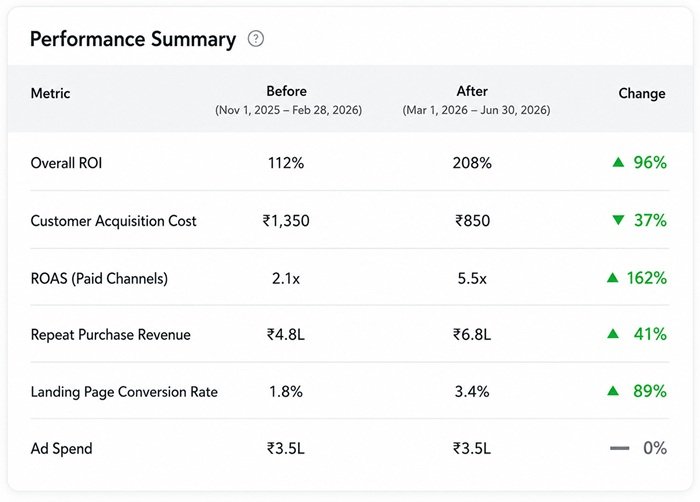
Task: Click the date range Mar 1, 2026 – Jun 30, 2026
Action: tap(476, 110)
